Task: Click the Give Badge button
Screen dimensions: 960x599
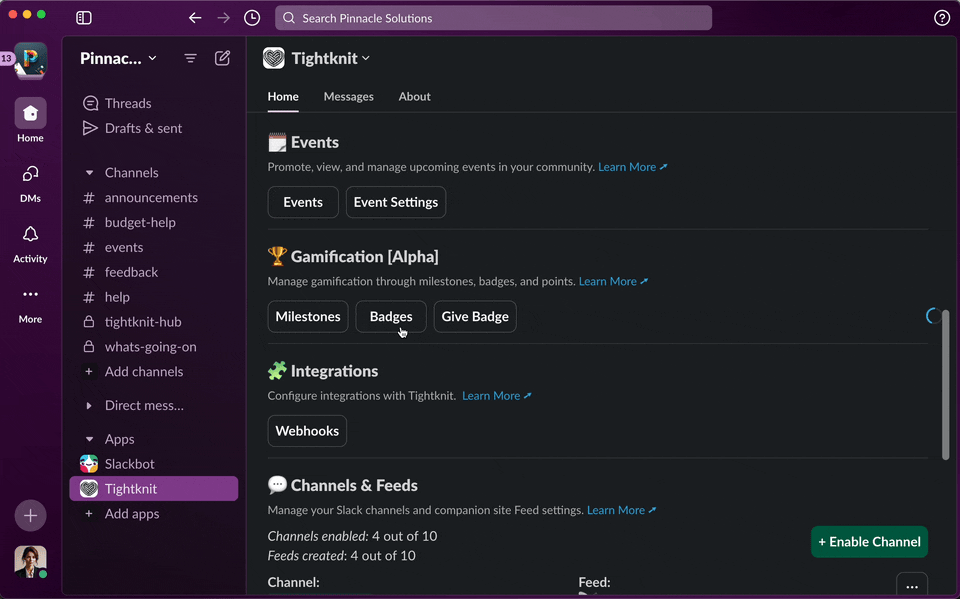Action: point(475,317)
